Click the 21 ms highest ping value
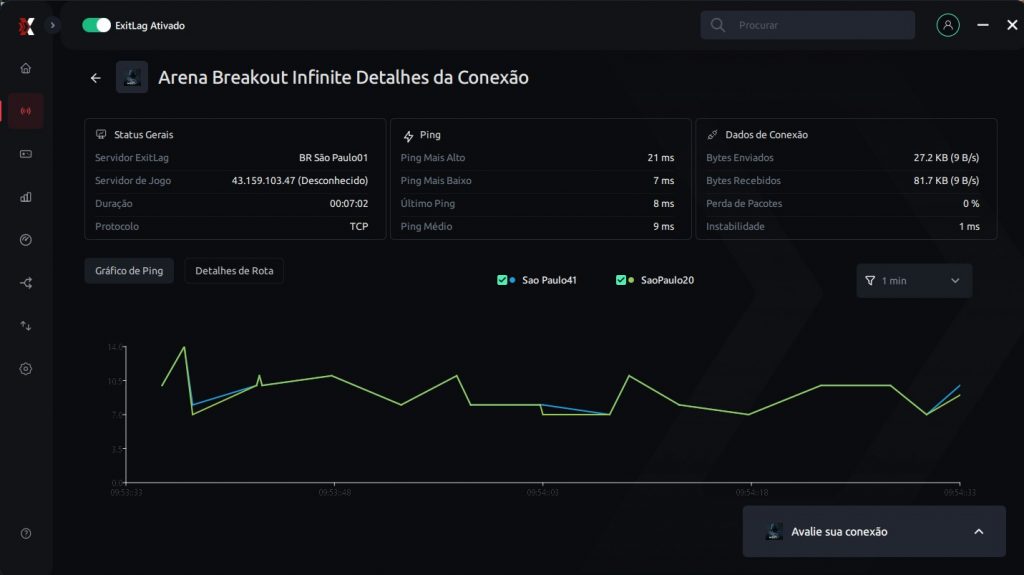The height and width of the screenshot is (575, 1024). tap(661, 157)
